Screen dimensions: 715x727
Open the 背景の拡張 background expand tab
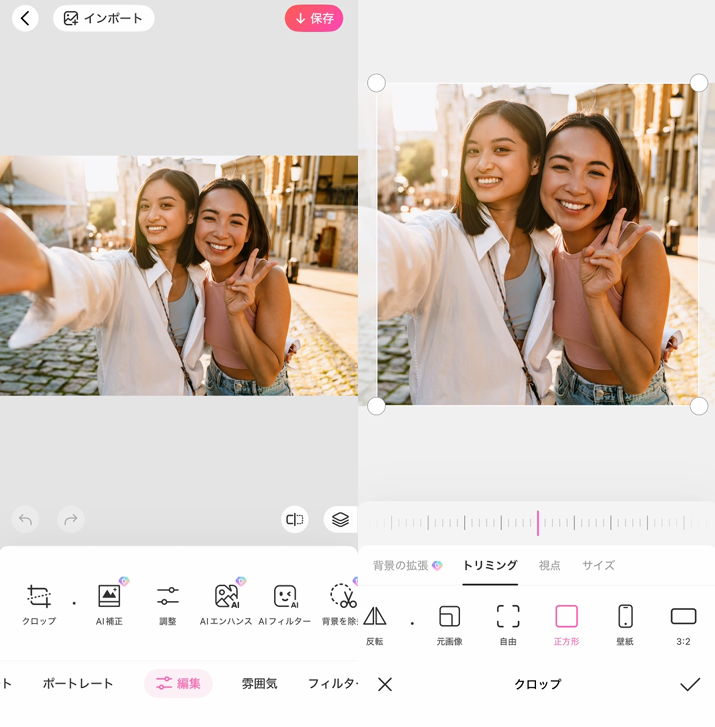click(x=408, y=565)
